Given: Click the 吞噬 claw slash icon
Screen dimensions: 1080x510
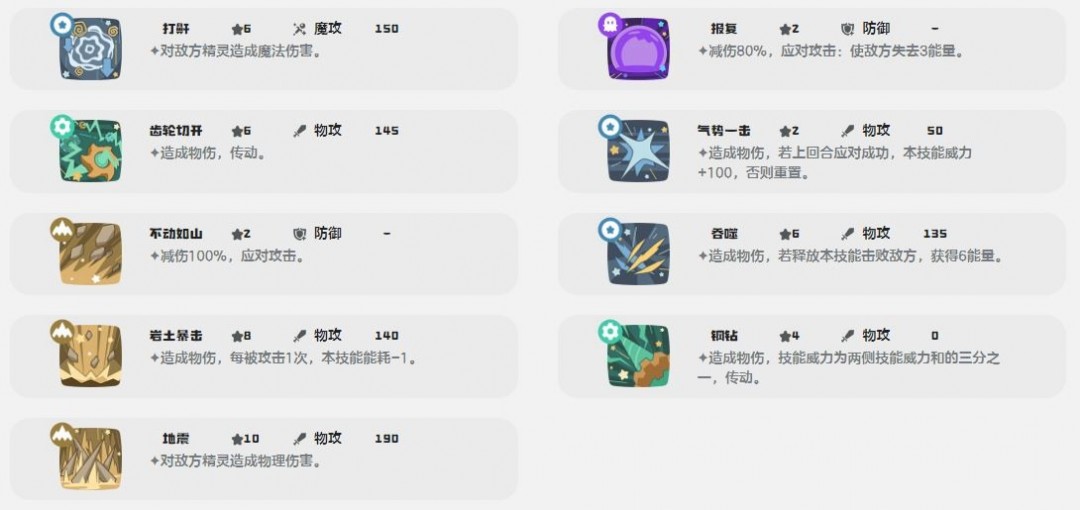Looking at the screenshot, I should coord(638,254).
